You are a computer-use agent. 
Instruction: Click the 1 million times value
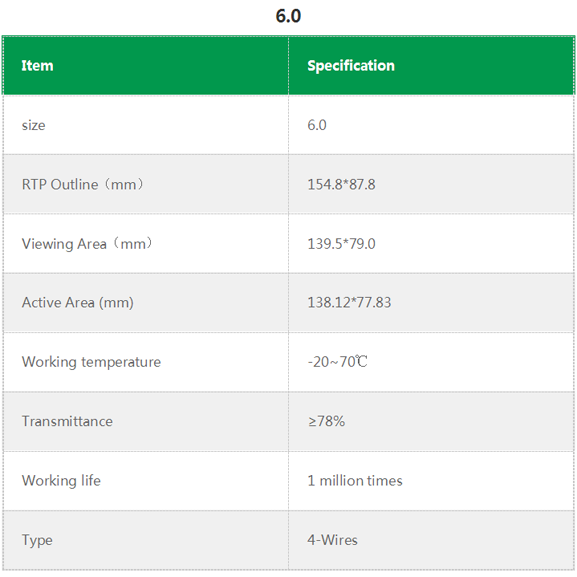tap(355, 481)
